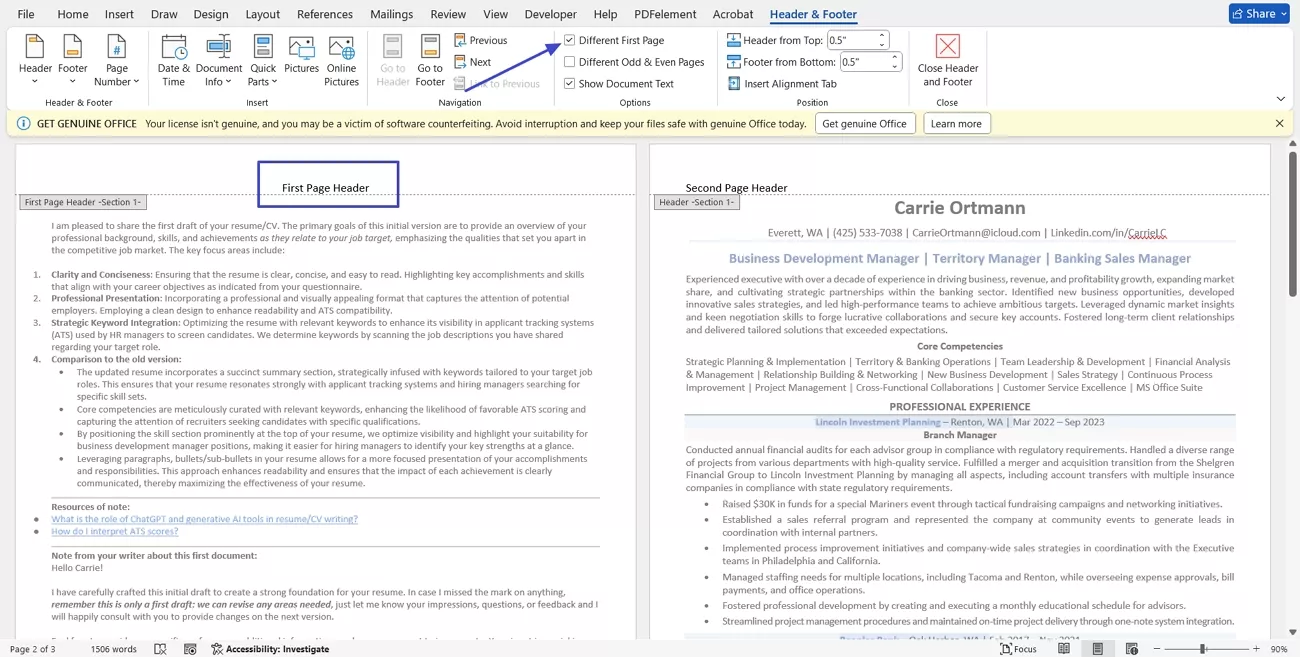1300x657 pixels.
Task: Click Insert Alignment Tab icon
Action: (734, 84)
